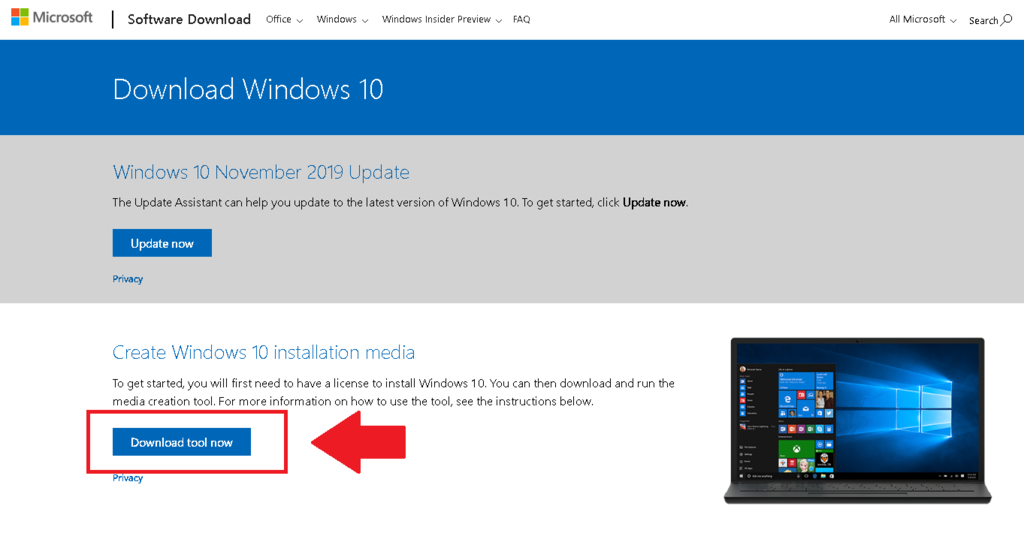Click the Download Windows 10 banner title
Image resolution: width=1024 pixels, height=539 pixels.
point(248,90)
